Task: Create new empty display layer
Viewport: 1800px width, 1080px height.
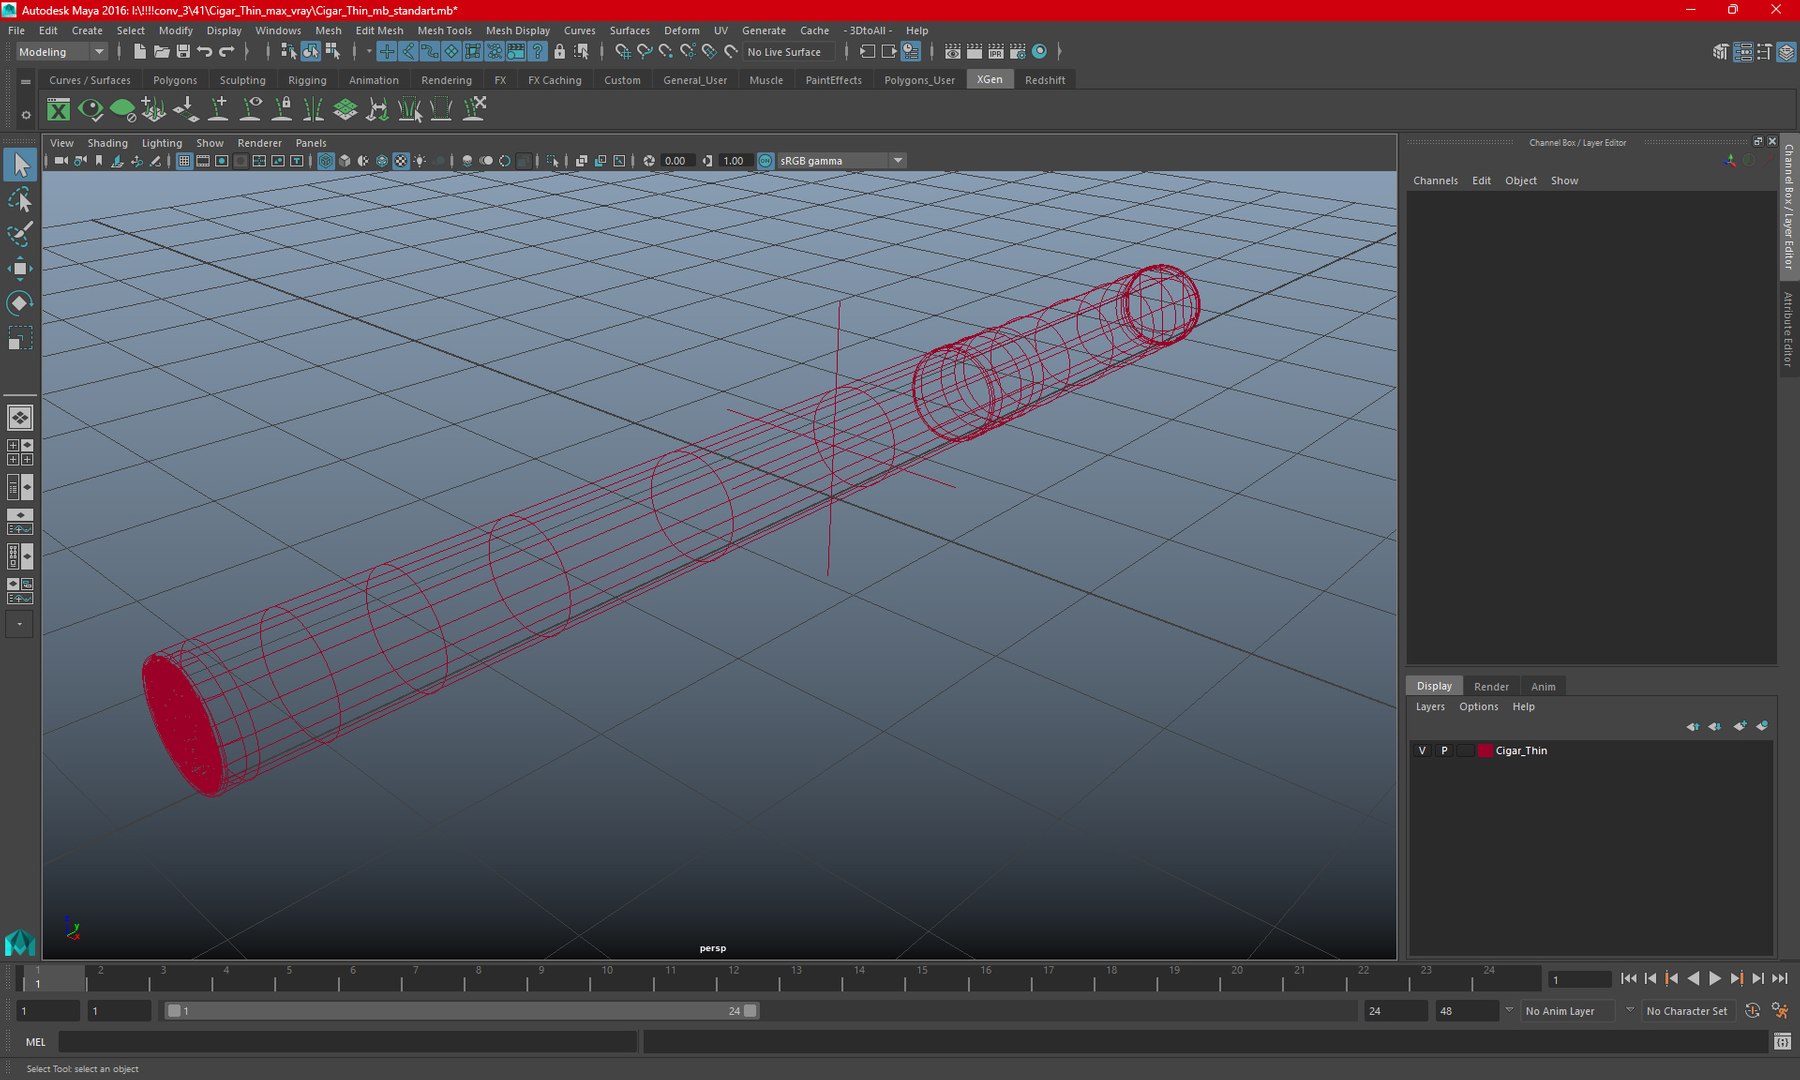Action: 1740,726
